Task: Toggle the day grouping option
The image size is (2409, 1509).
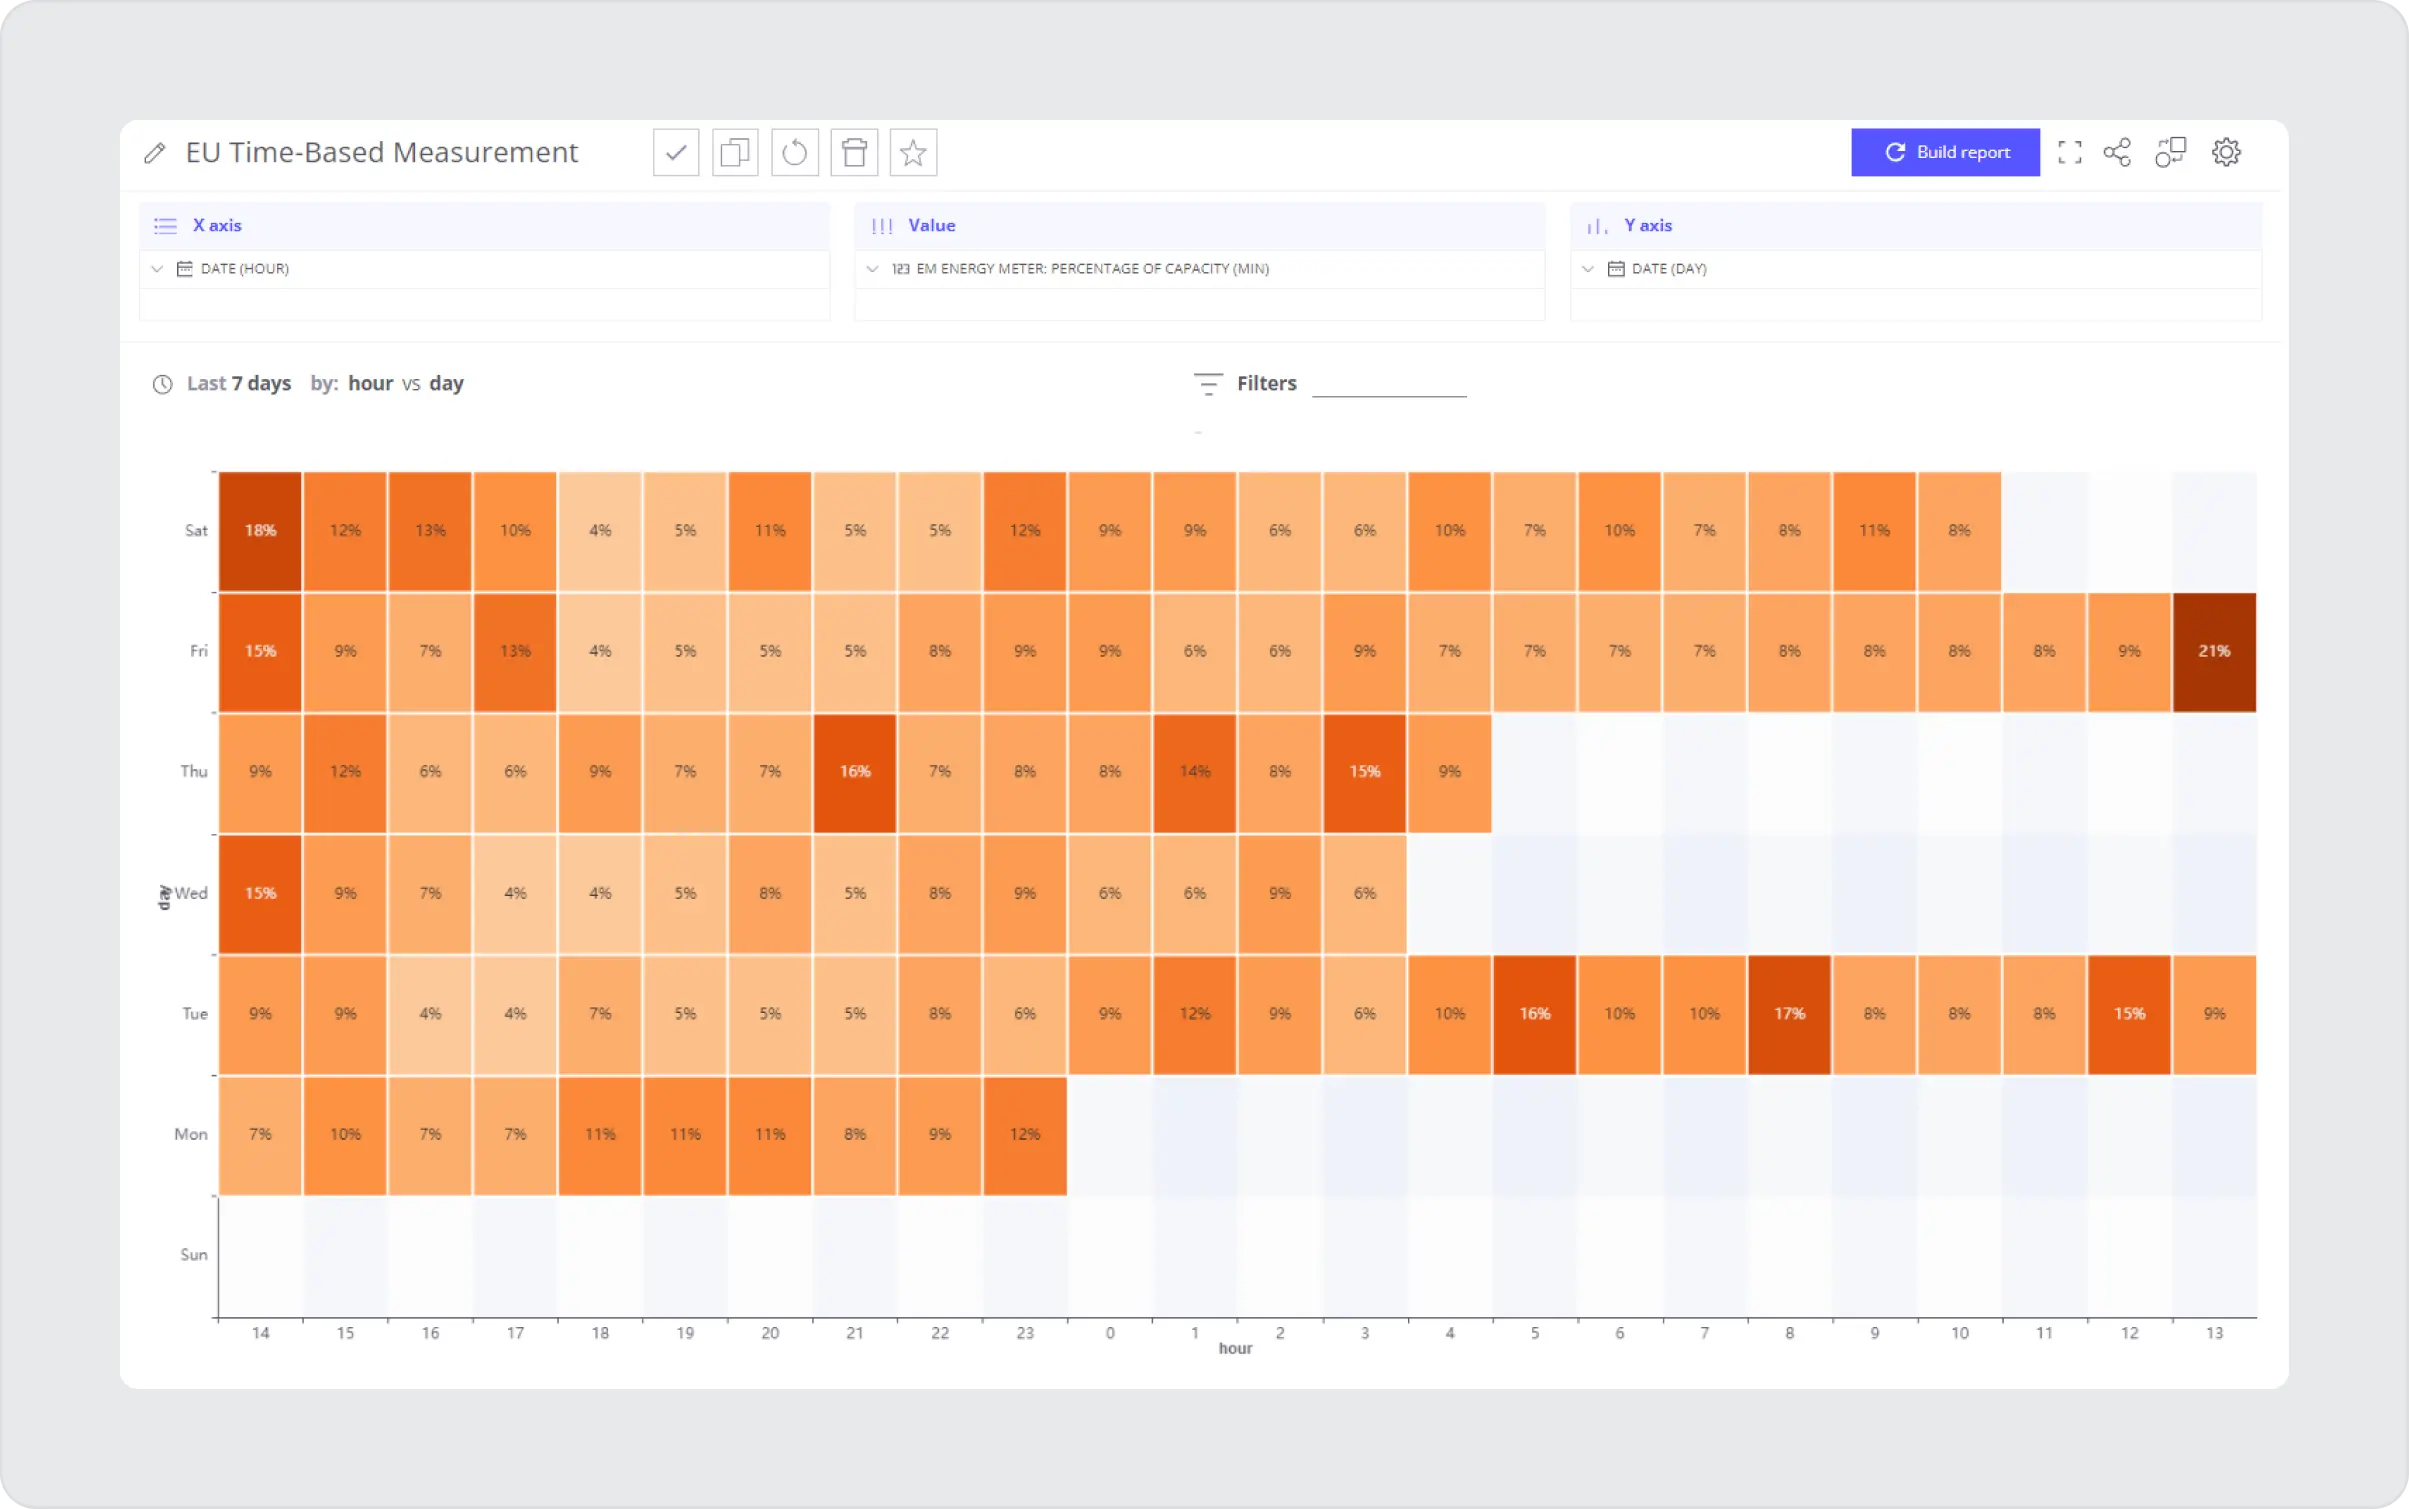Action: click(x=447, y=383)
